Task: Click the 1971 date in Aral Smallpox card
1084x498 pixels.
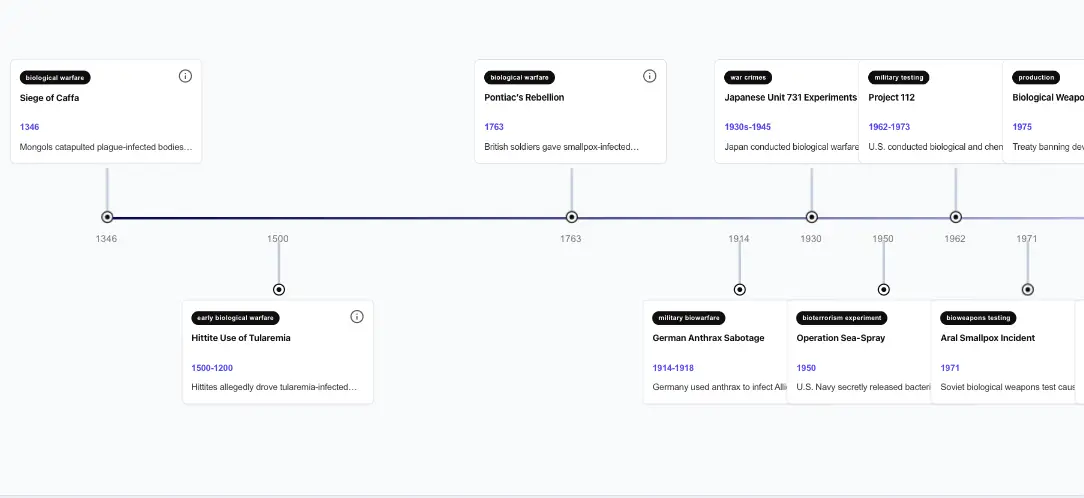Action: pyautogui.click(x=950, y=368)
